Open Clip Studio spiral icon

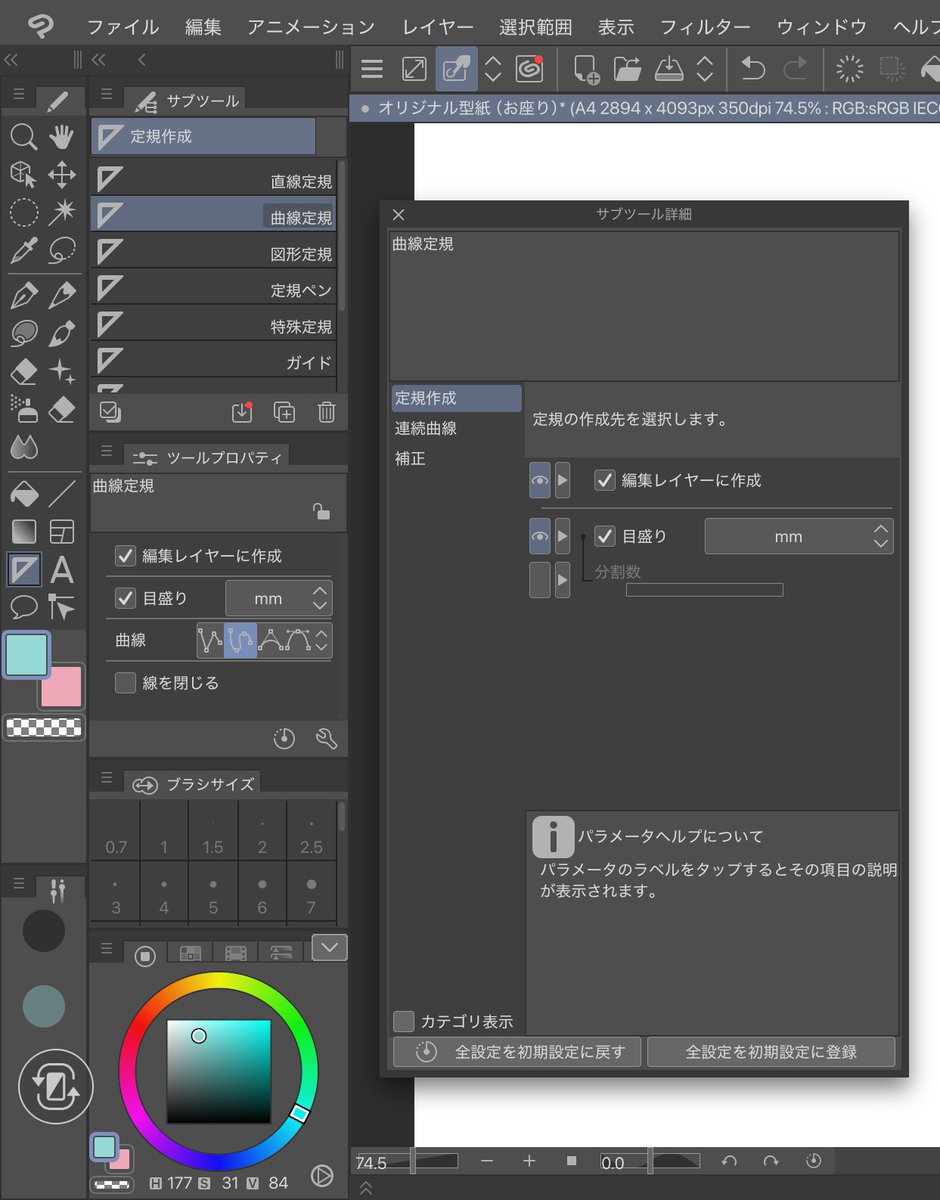pyautogui.click(x=528, y=68)
